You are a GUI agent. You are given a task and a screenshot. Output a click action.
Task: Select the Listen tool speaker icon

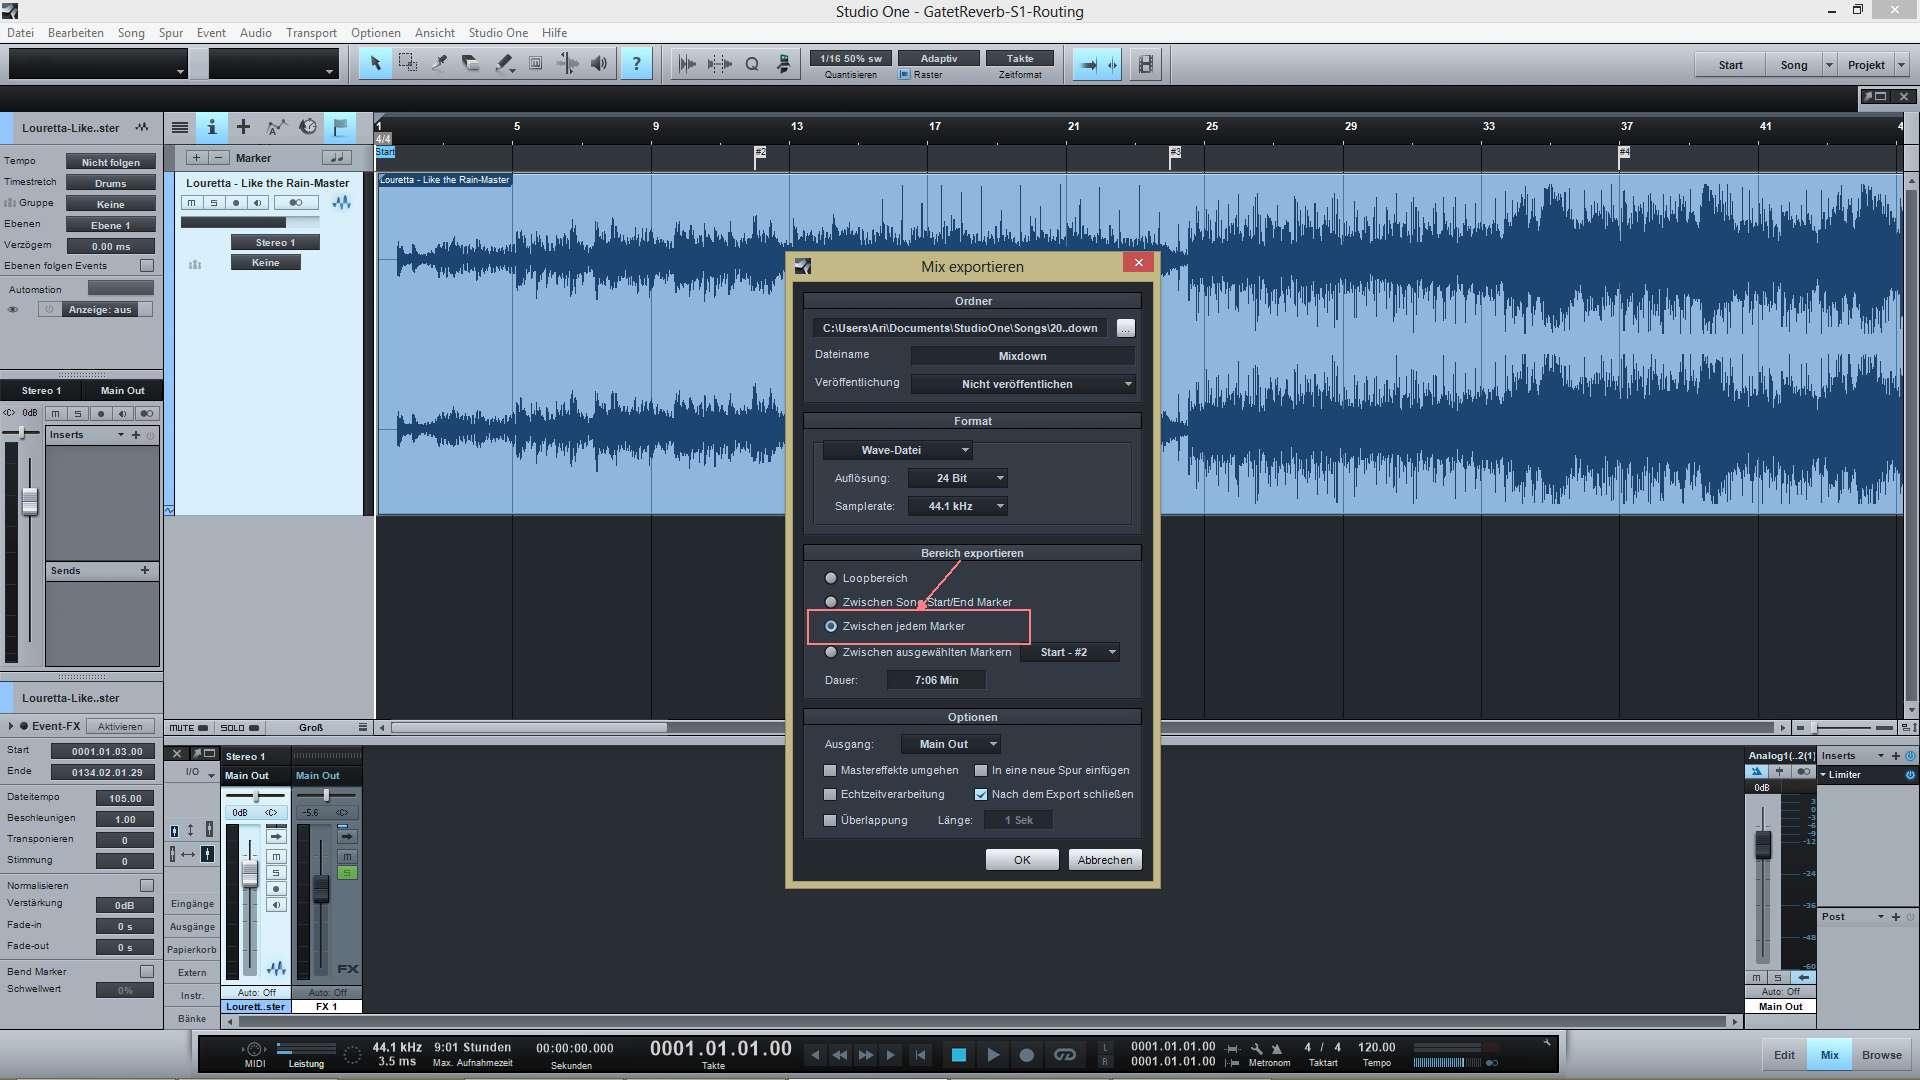click(599, 64)
